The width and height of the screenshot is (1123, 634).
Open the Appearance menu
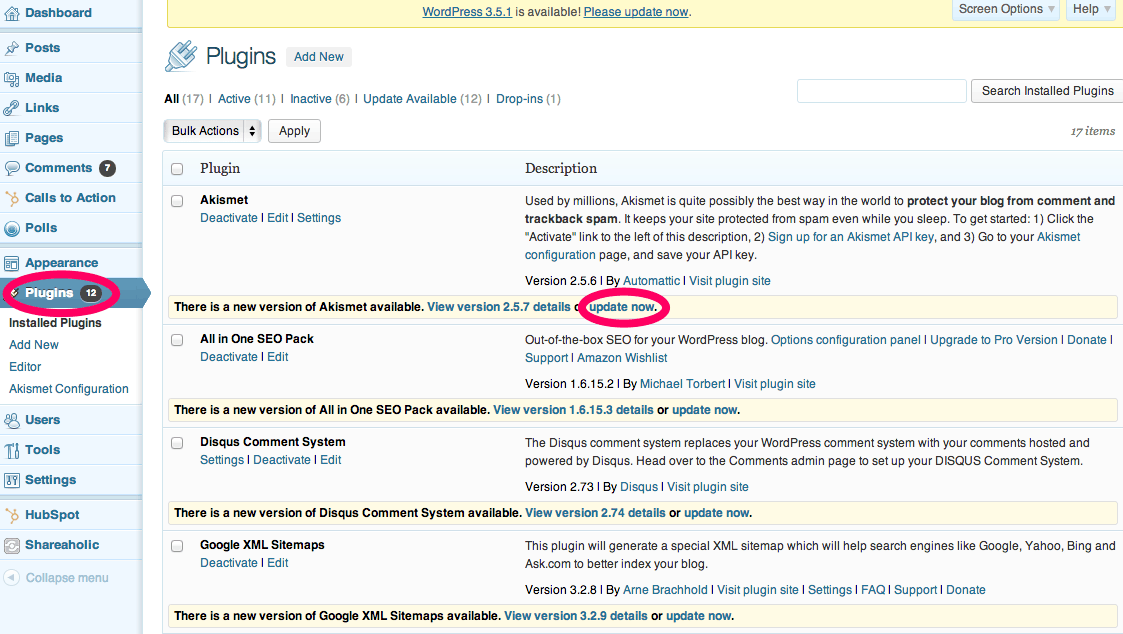pos(62,264)
